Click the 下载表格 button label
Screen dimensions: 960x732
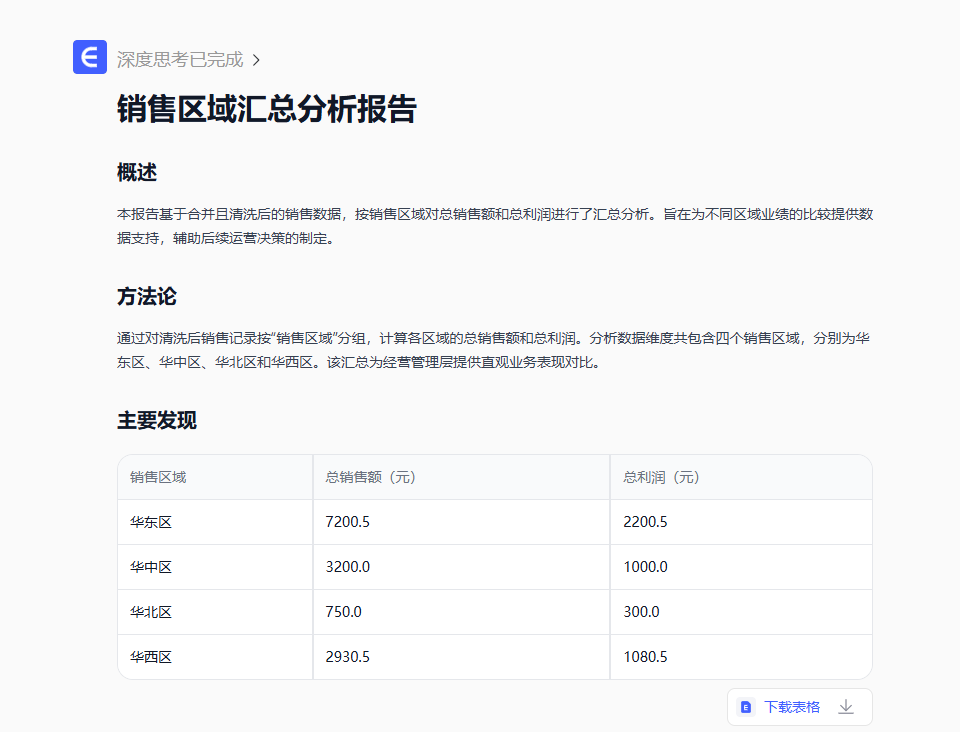(791, 707)
